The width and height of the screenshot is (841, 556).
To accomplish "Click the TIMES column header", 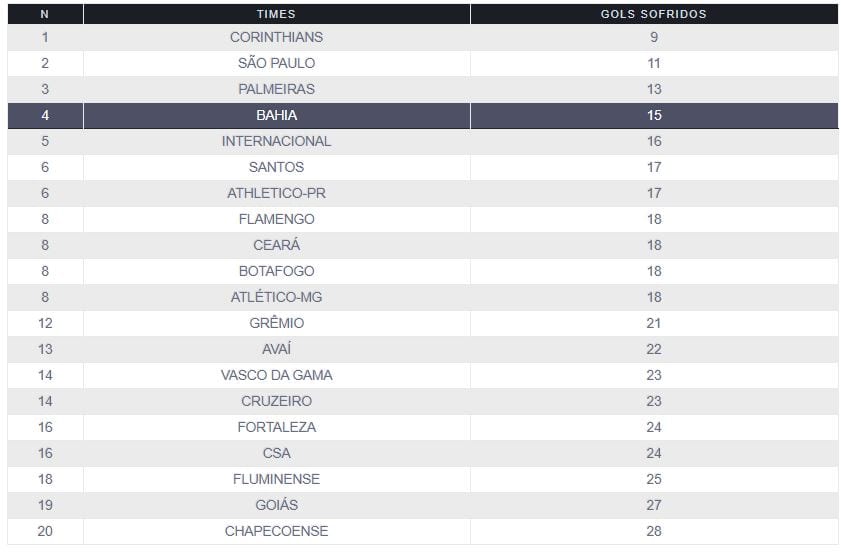I will (276, 15).
